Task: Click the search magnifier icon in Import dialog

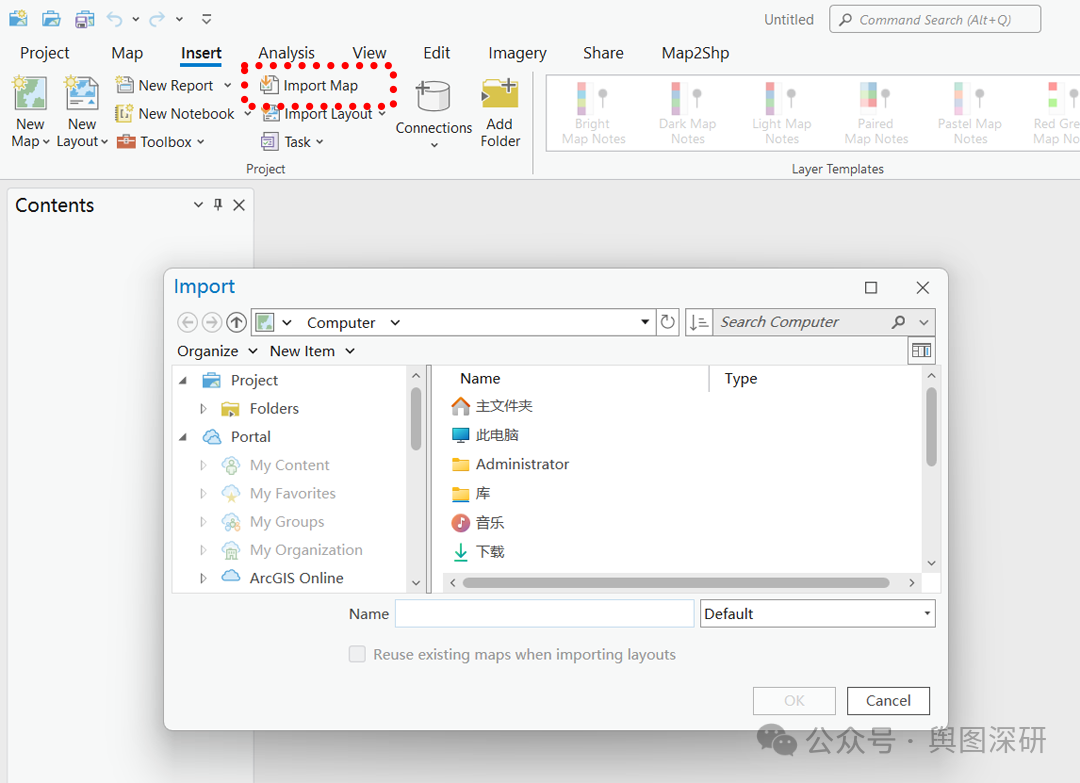Action: point(898,322)
